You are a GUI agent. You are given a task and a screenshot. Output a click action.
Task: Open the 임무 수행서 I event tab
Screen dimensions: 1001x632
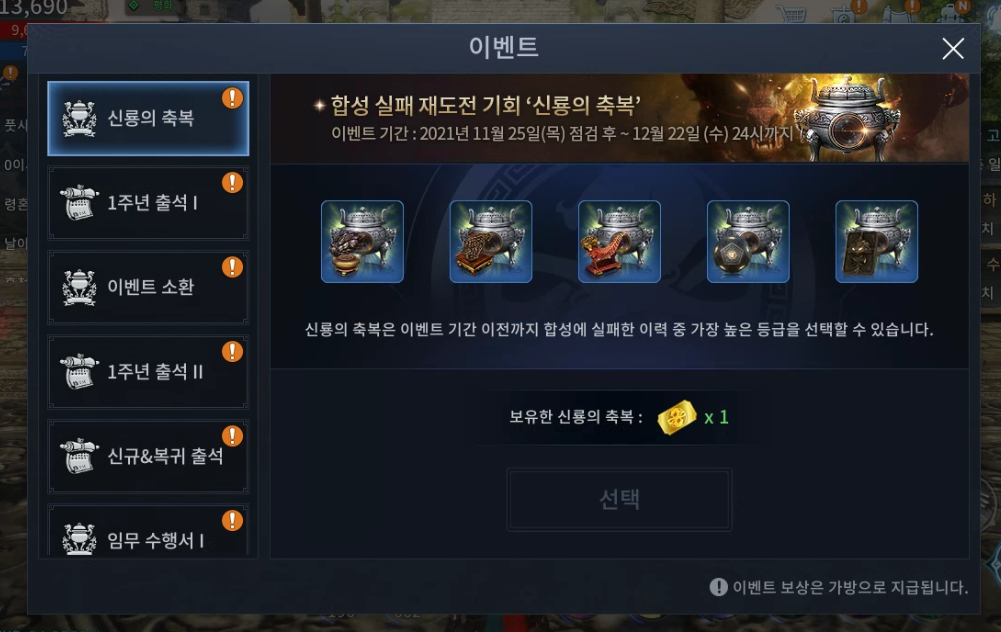click(x=148, y=531)
